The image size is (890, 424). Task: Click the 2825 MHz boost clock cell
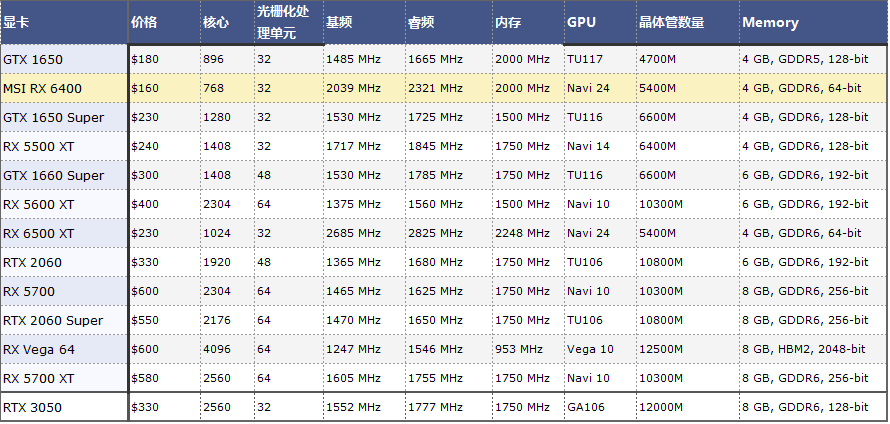coord(448,233)
